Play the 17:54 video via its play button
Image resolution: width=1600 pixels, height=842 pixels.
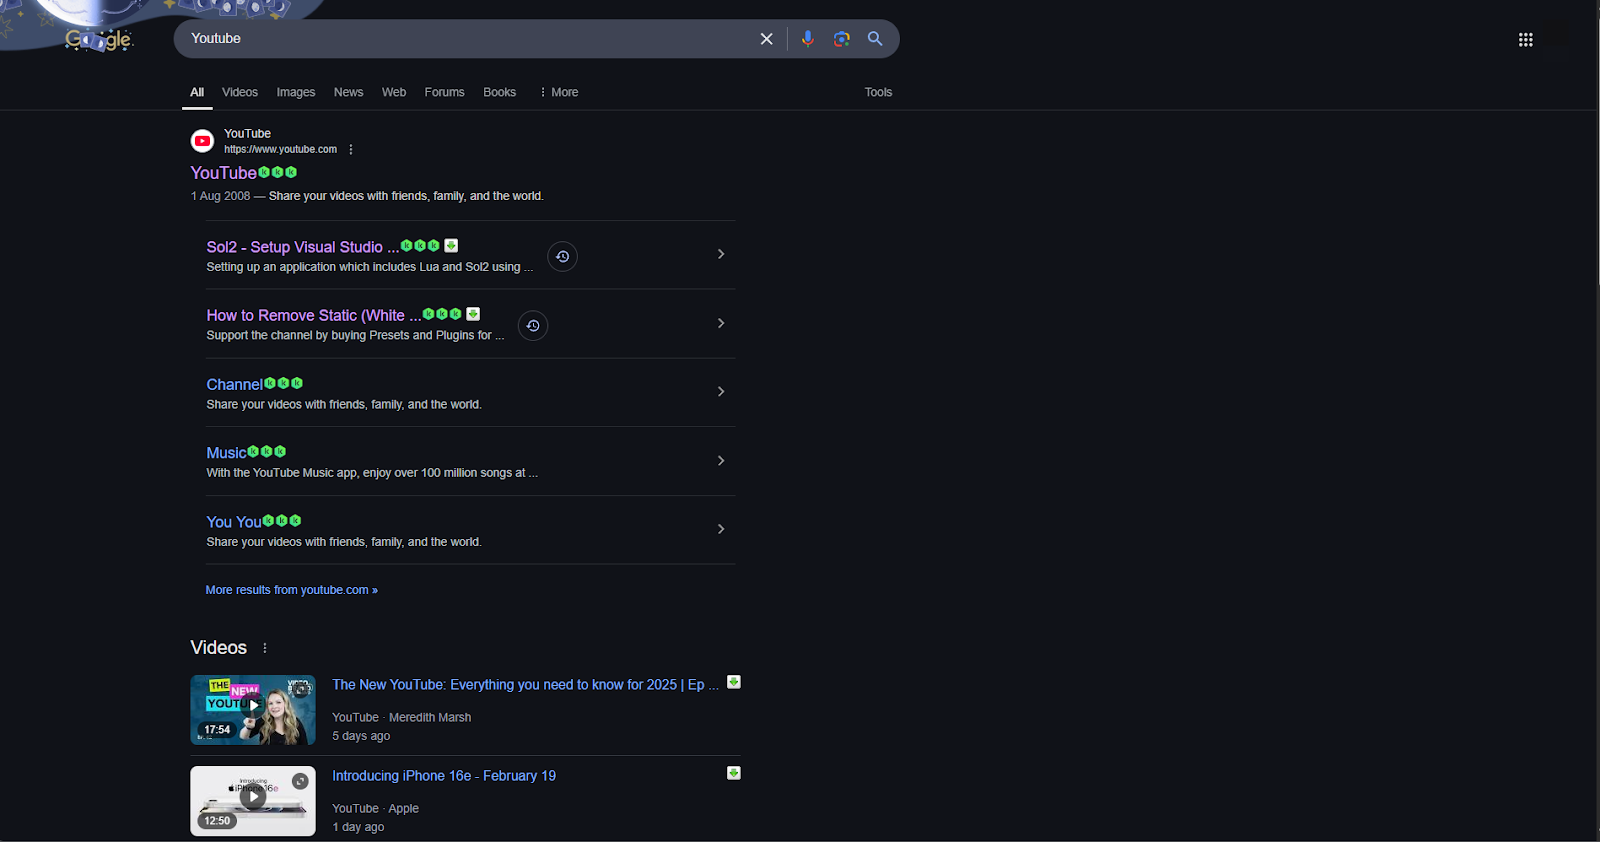point(254,705)
